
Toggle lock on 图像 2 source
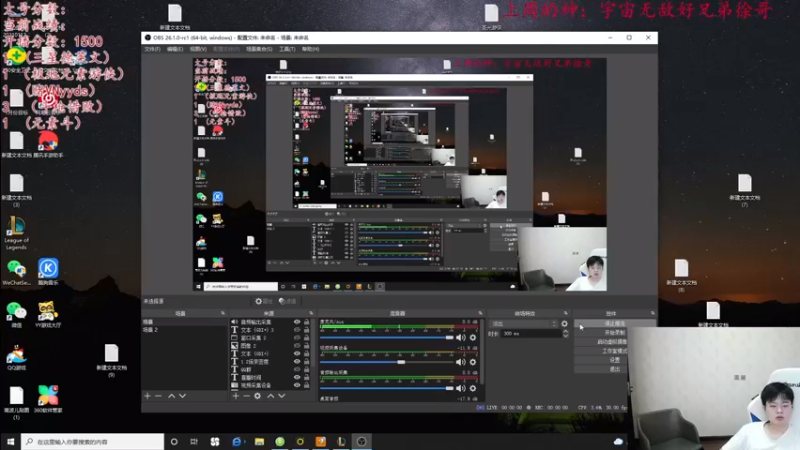(x=307, y=345)
